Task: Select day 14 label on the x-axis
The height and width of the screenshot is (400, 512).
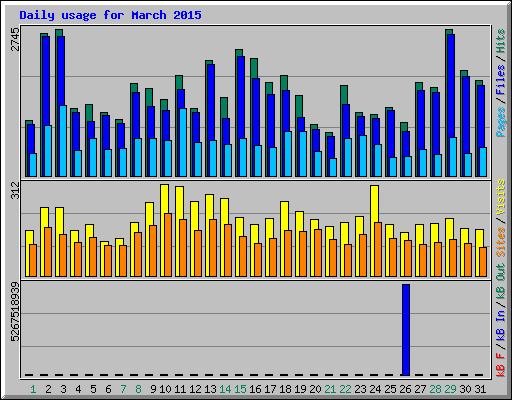Action: [225, 389]
